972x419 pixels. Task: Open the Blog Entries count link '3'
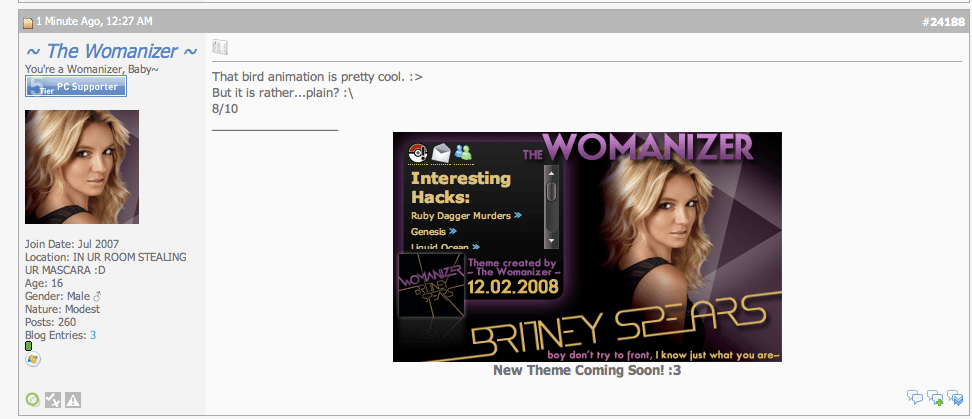pyautogui.click(x=93, y=335)
